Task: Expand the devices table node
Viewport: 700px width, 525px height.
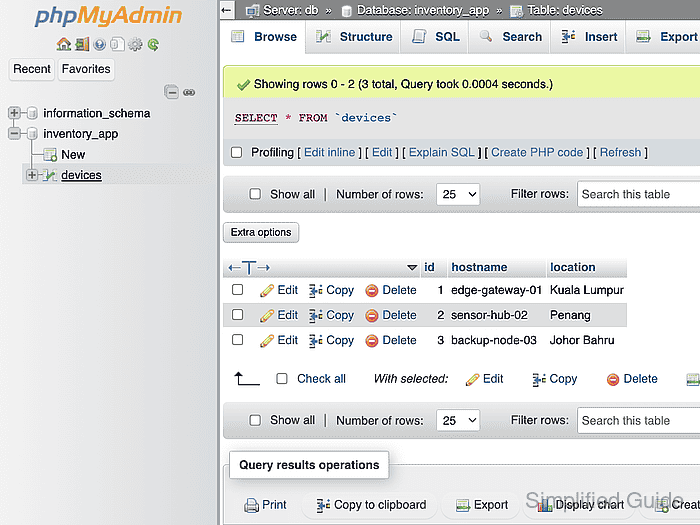Action: coord(32,175)
